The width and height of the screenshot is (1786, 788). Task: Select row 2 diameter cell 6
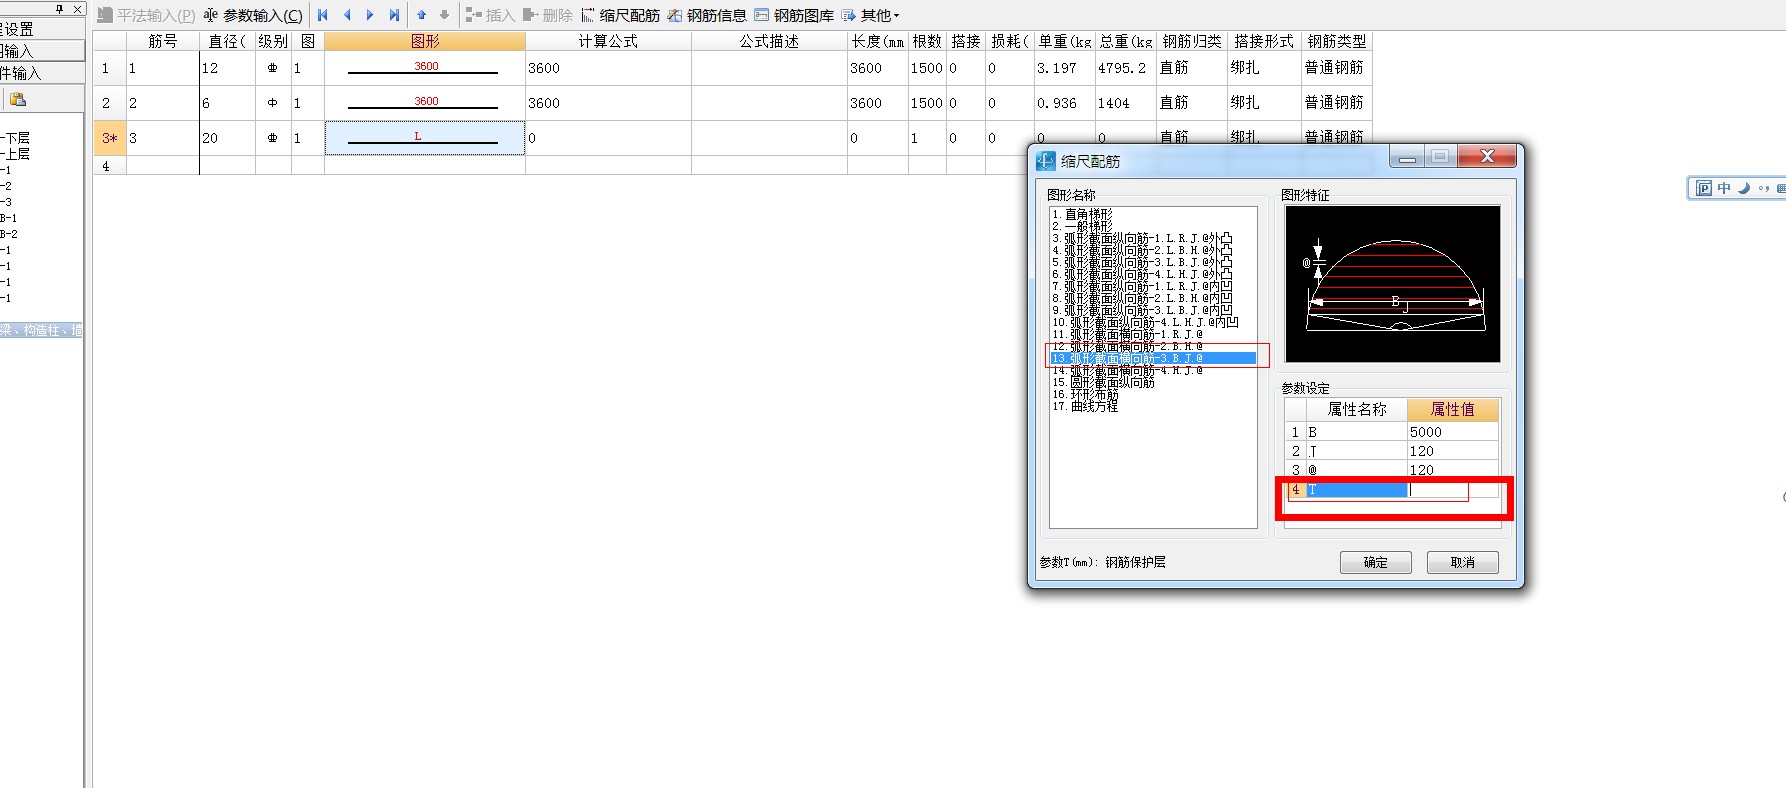point(227,103)
